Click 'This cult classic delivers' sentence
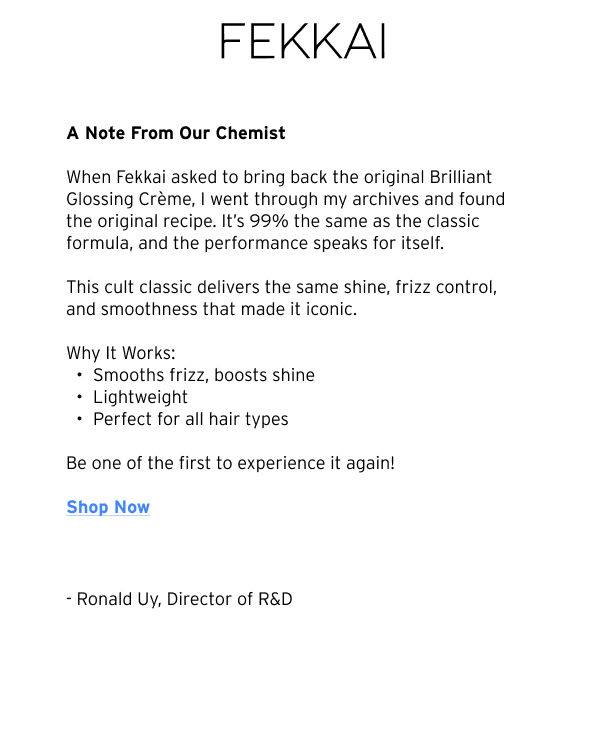The height and width of the screenshot is (732, 600). pos(163,287)
